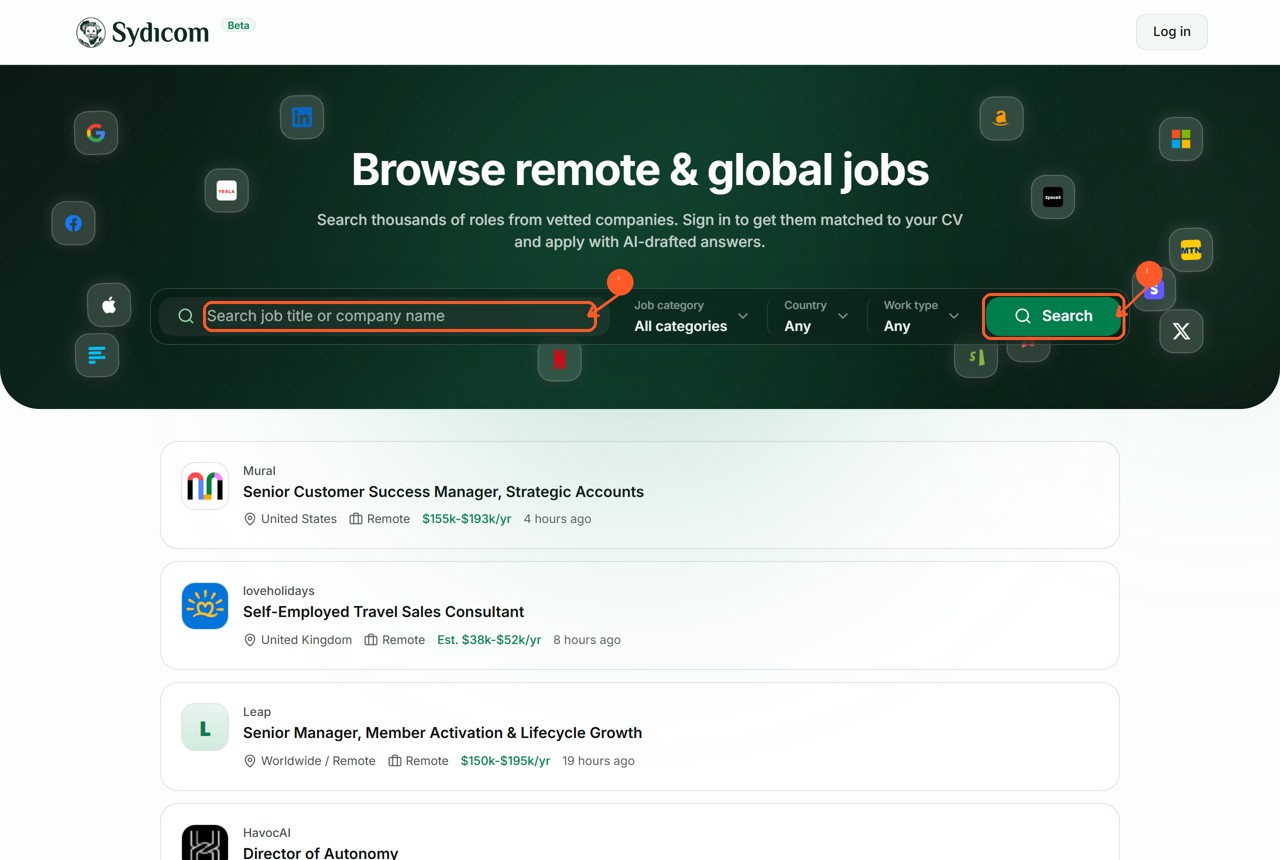This screenshot has width=1280, height=860.
Task: Click the SpaceX company icon
Action: coord(1053,197)
